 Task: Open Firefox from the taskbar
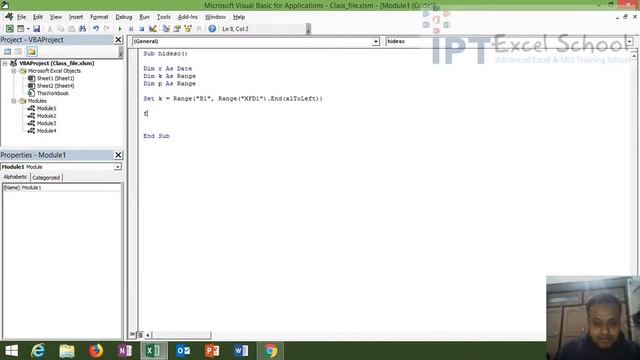pos(96,351)
